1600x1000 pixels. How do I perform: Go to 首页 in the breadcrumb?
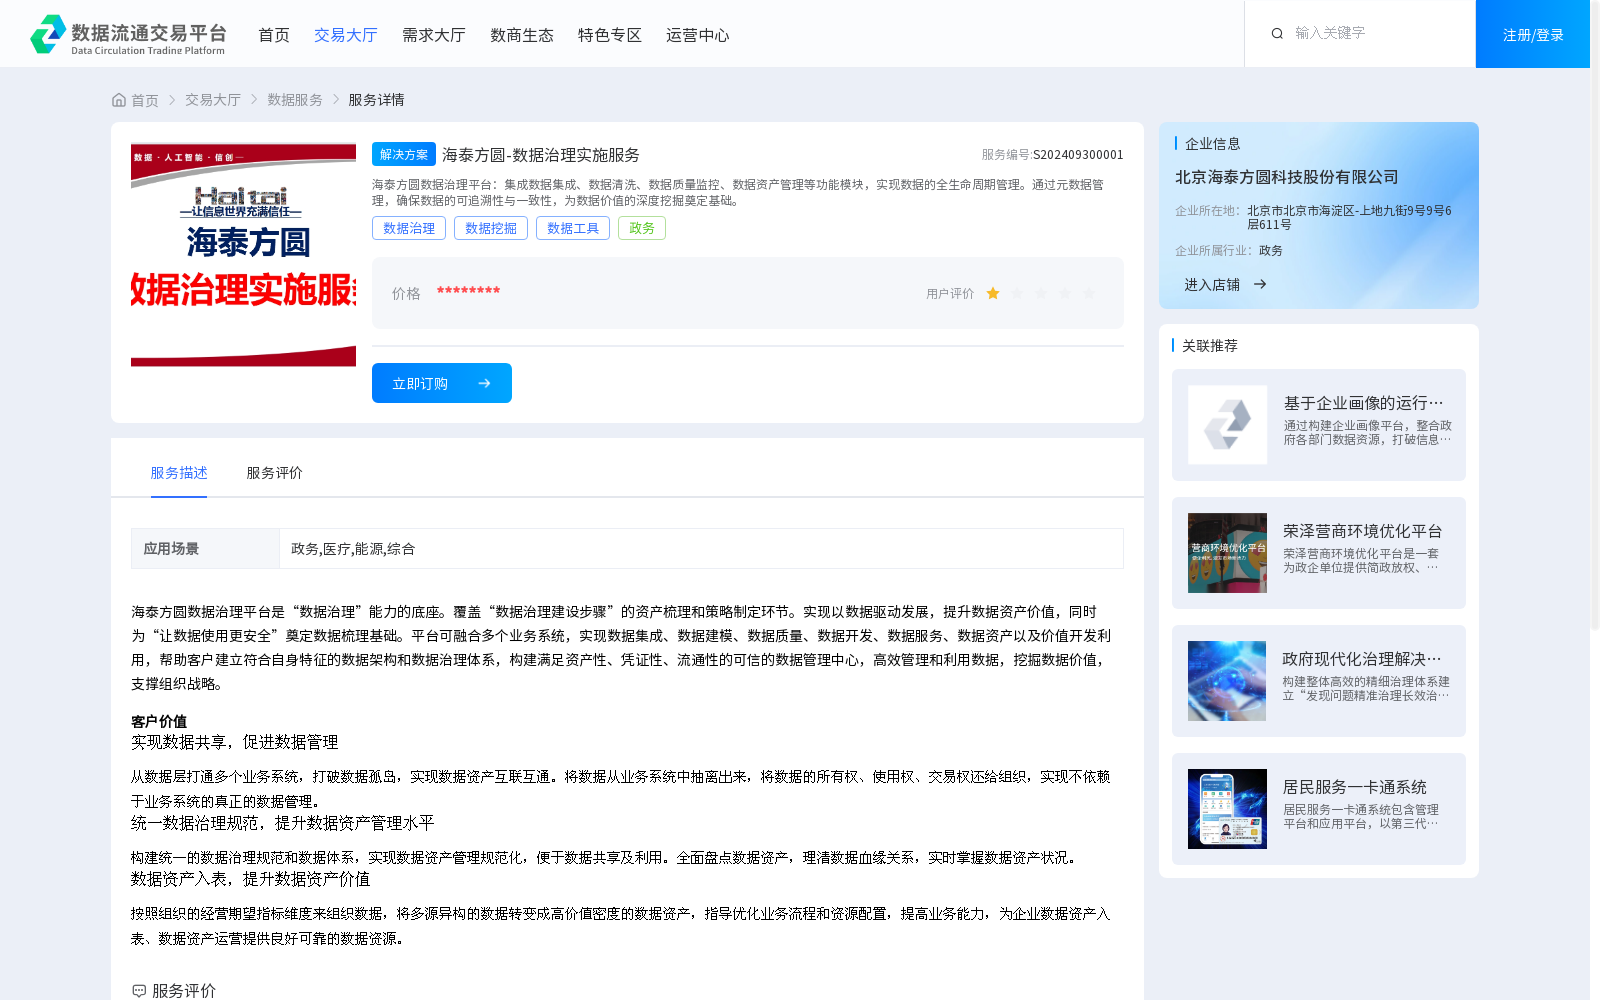145,100
